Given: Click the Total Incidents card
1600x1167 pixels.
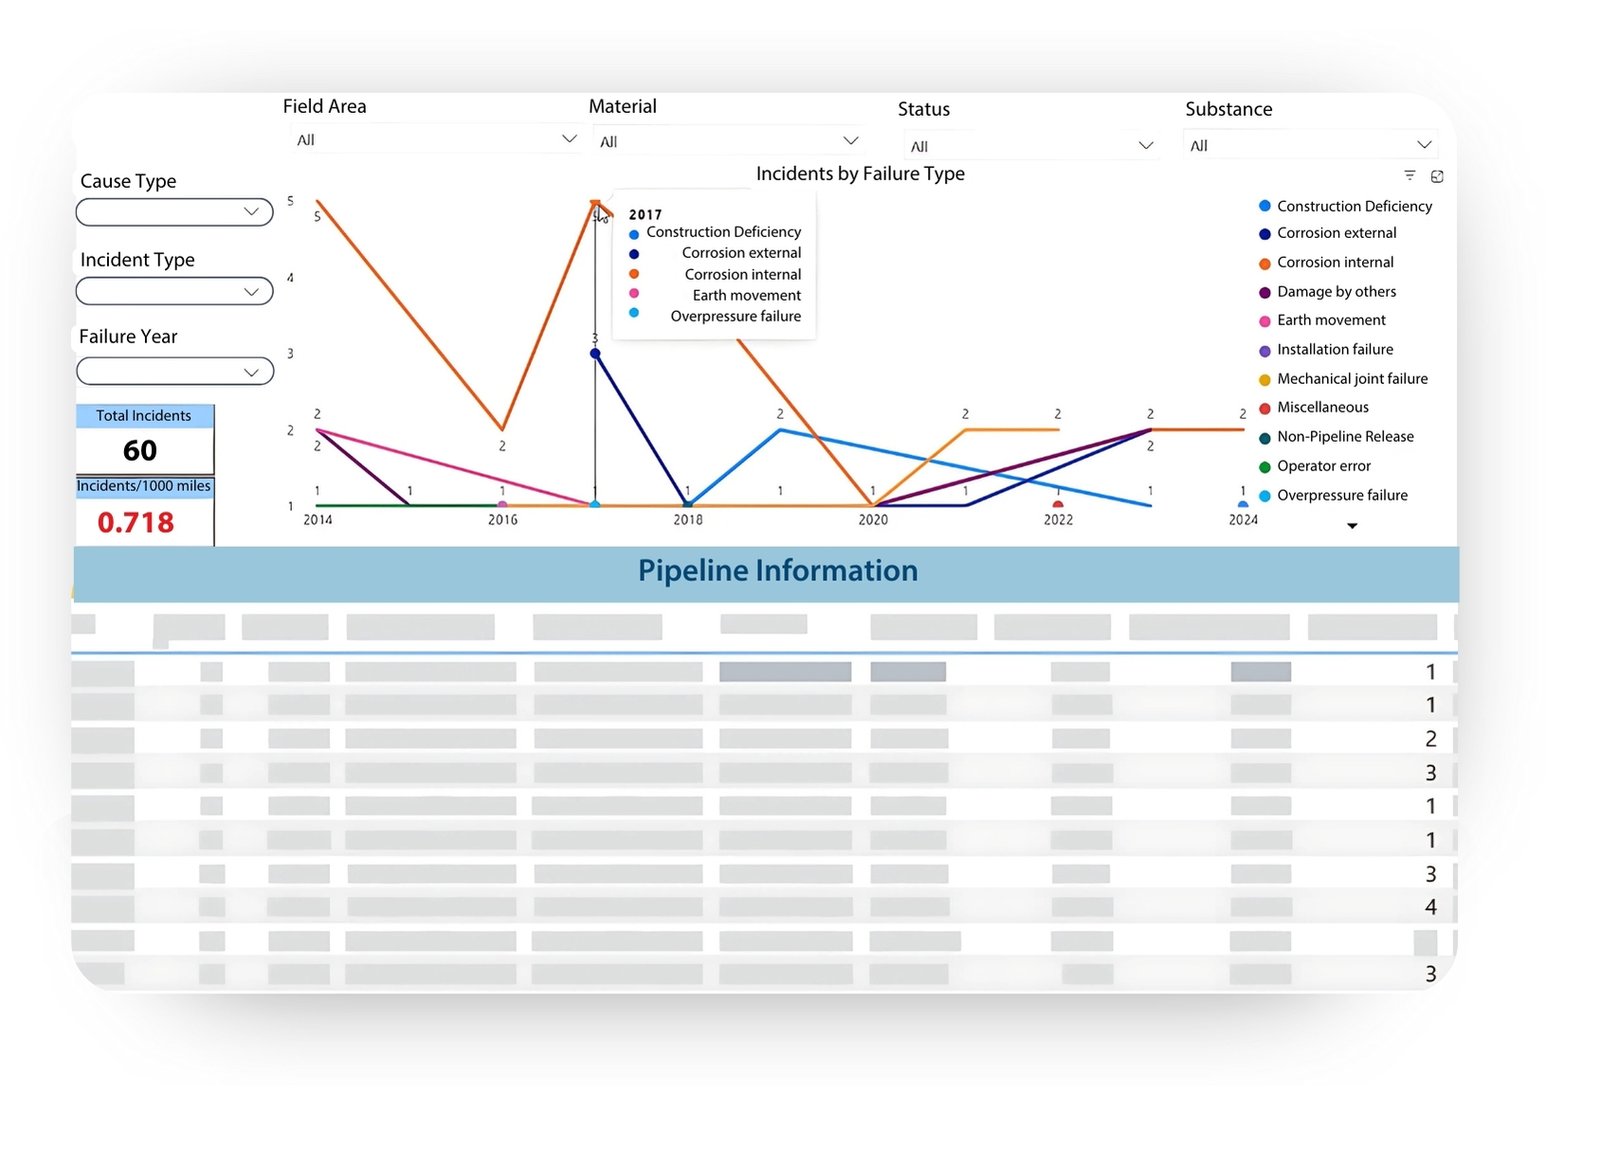Looking at the screenshot, I should (145, 439).
